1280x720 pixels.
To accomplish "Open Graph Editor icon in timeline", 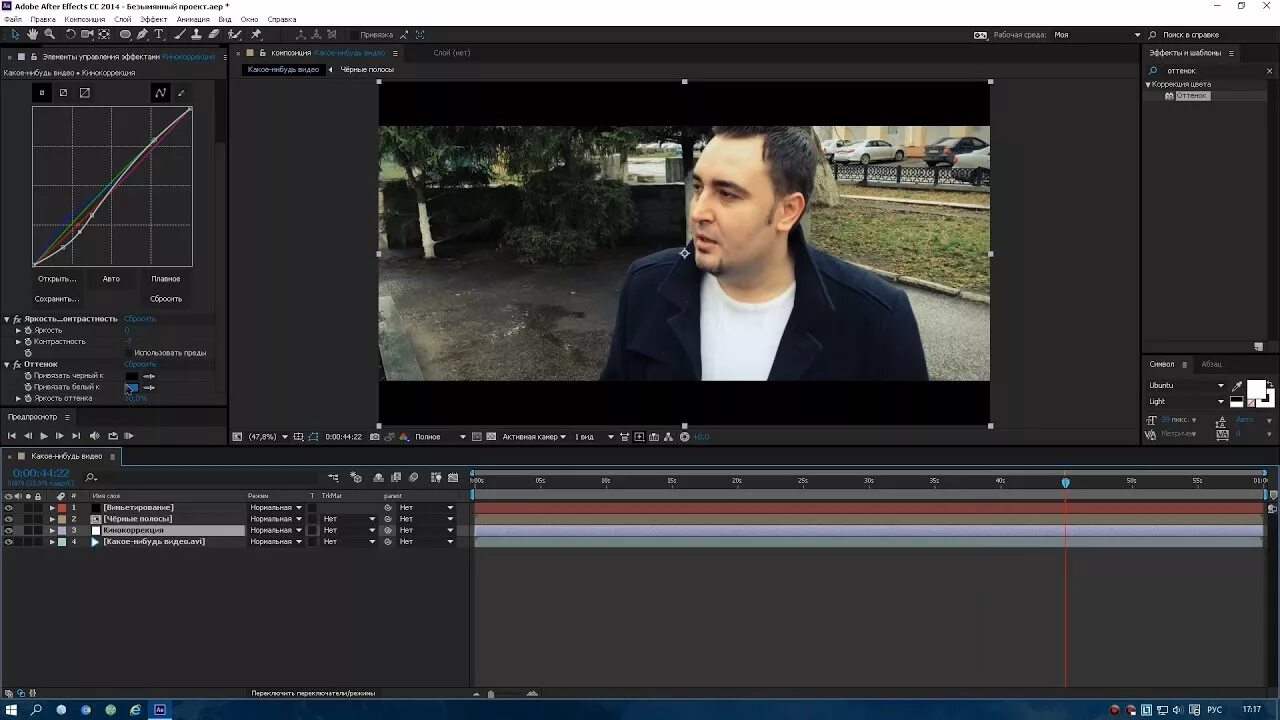I will [453, 478].
